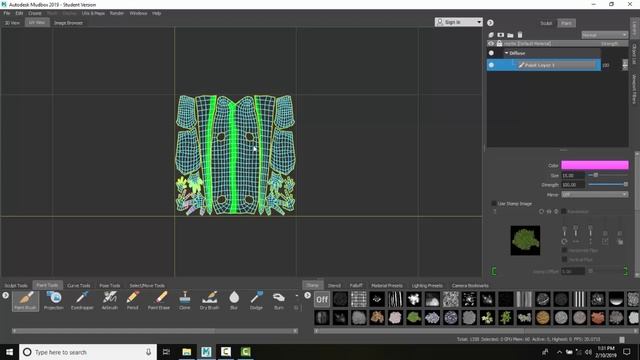Click the round arrow above Layers panel

(x=490, y=23)
